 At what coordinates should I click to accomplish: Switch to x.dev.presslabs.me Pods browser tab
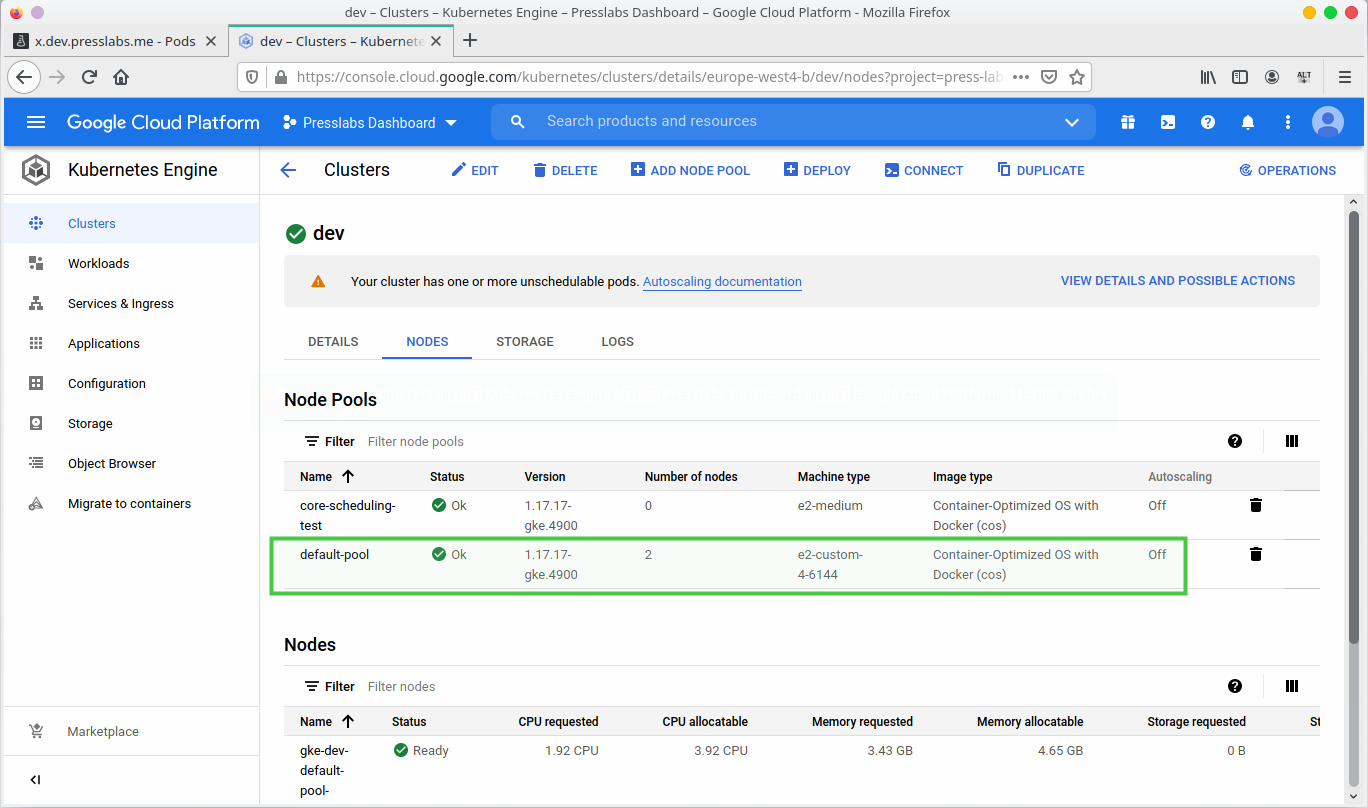pos(114,41)
